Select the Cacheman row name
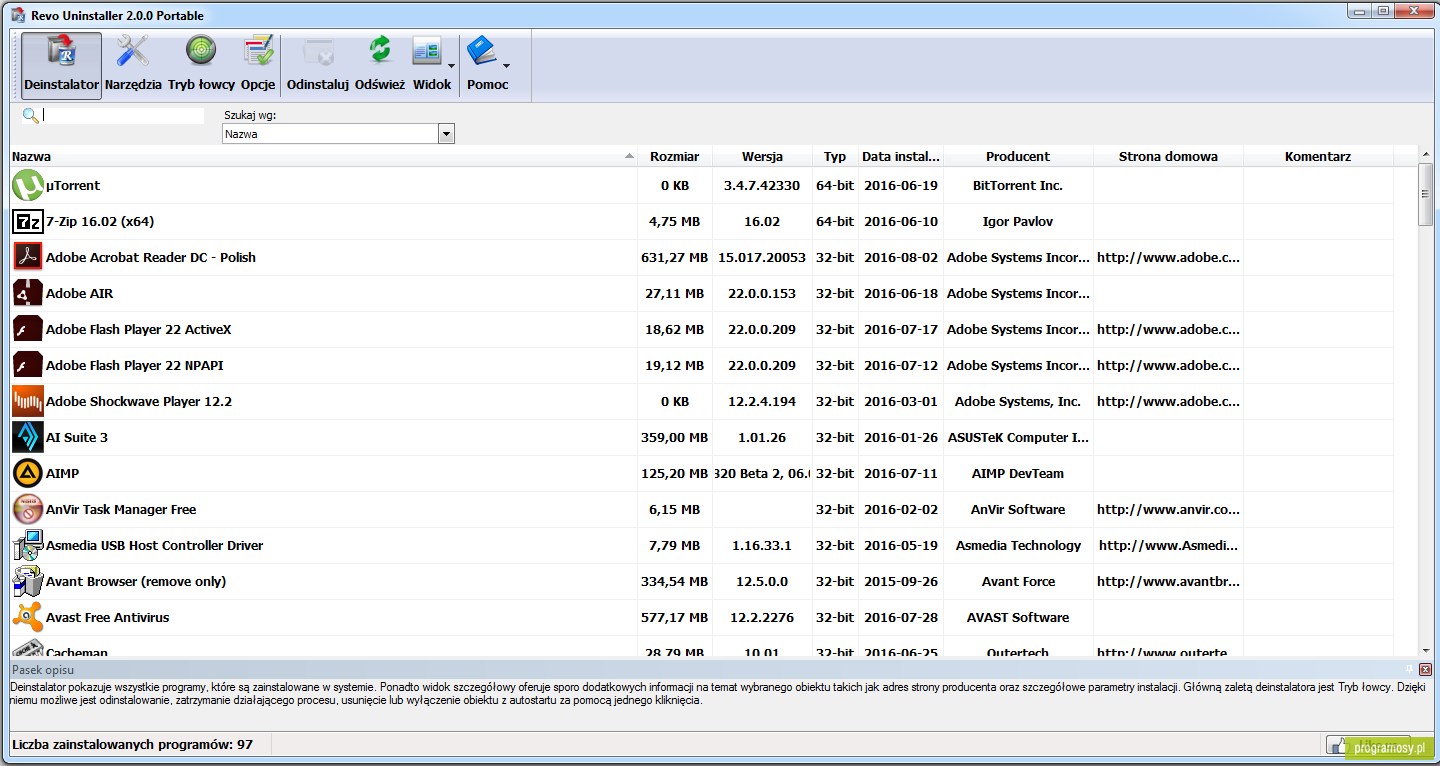Image resolution: width=1440 pixels, height=766 pixels. point(77,652)
